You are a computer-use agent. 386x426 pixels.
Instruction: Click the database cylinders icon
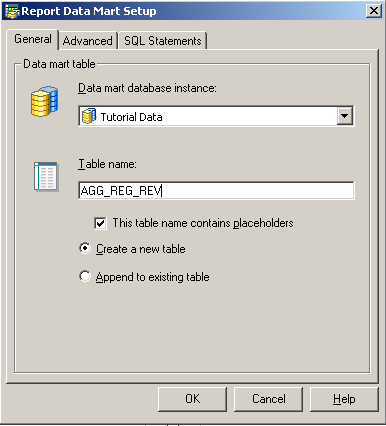[45, 101]
